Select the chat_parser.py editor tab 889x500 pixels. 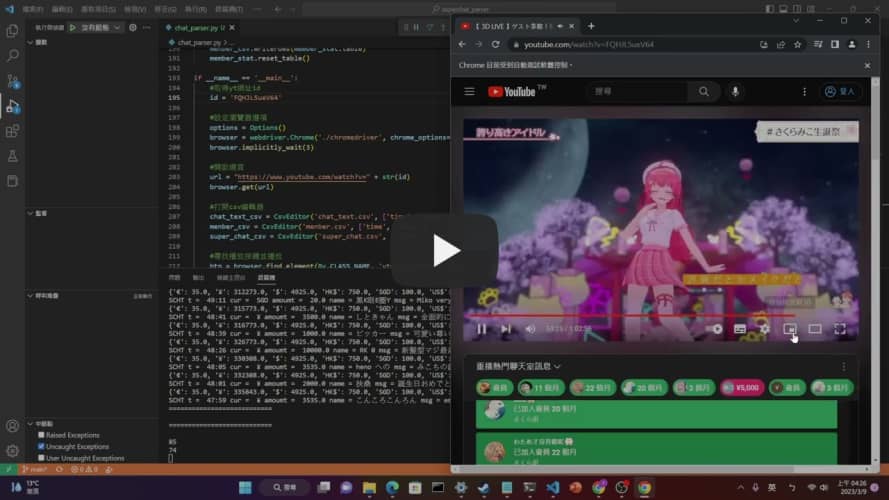(196, 27)
